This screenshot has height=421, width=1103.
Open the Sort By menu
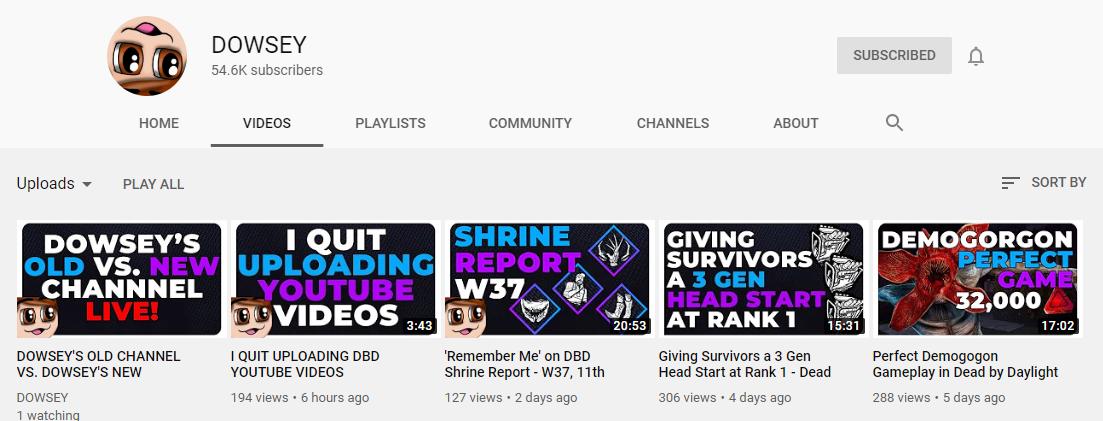pyautogui.click(x=1044, y=182)
